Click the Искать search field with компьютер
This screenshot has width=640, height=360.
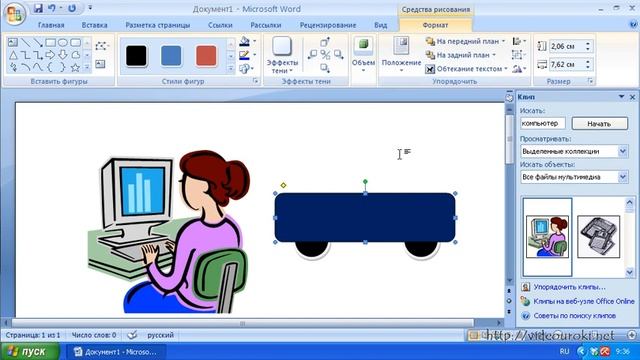pos(542,123)
